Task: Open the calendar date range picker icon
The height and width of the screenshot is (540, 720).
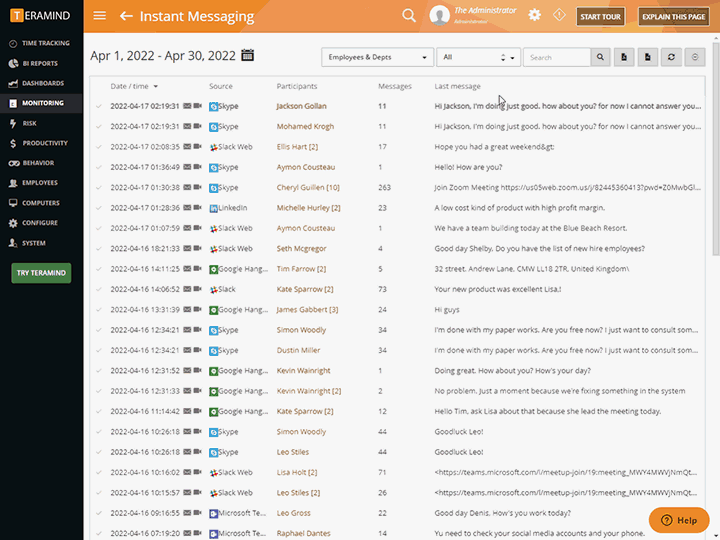Action: tap(248, 56)
